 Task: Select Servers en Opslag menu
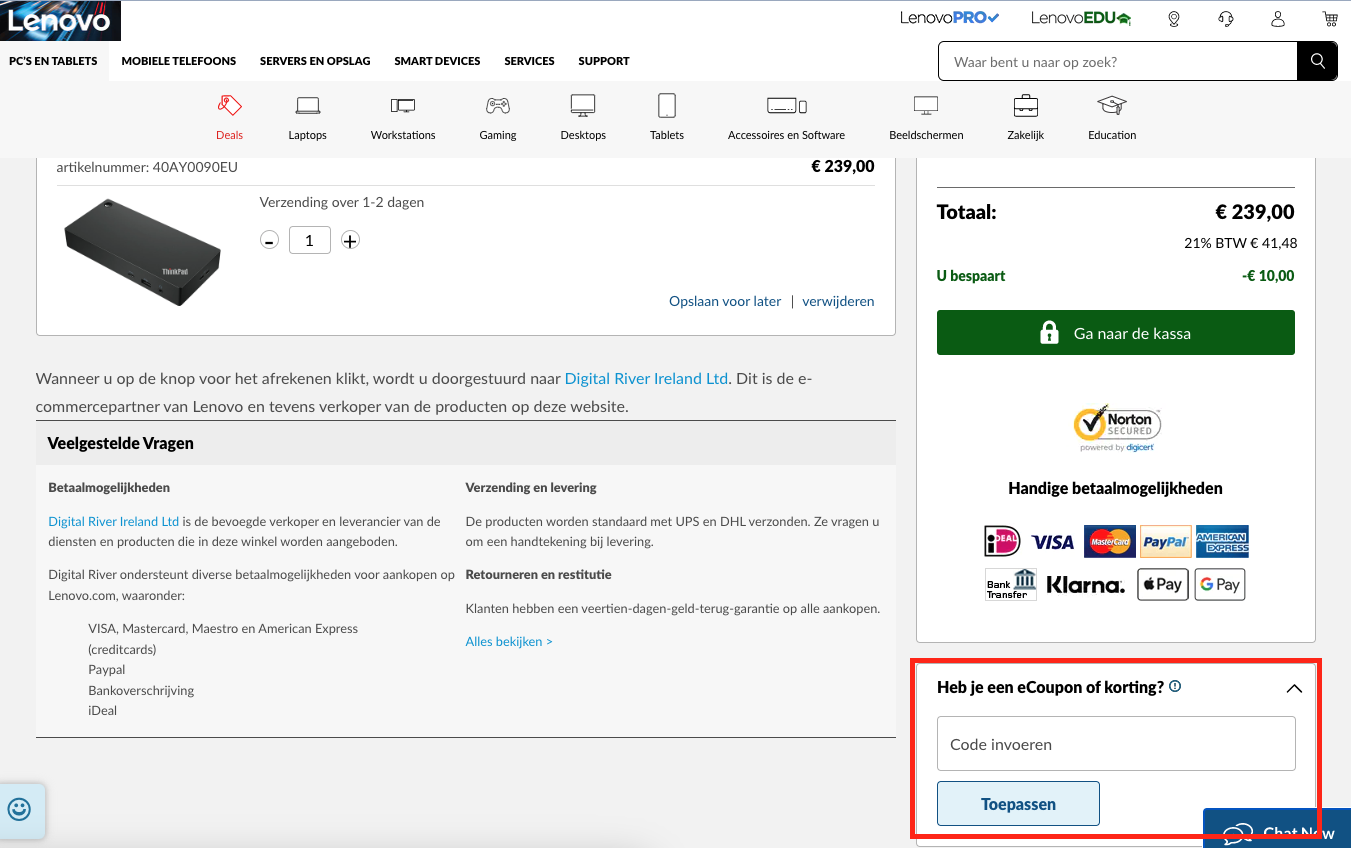point(315,61)
